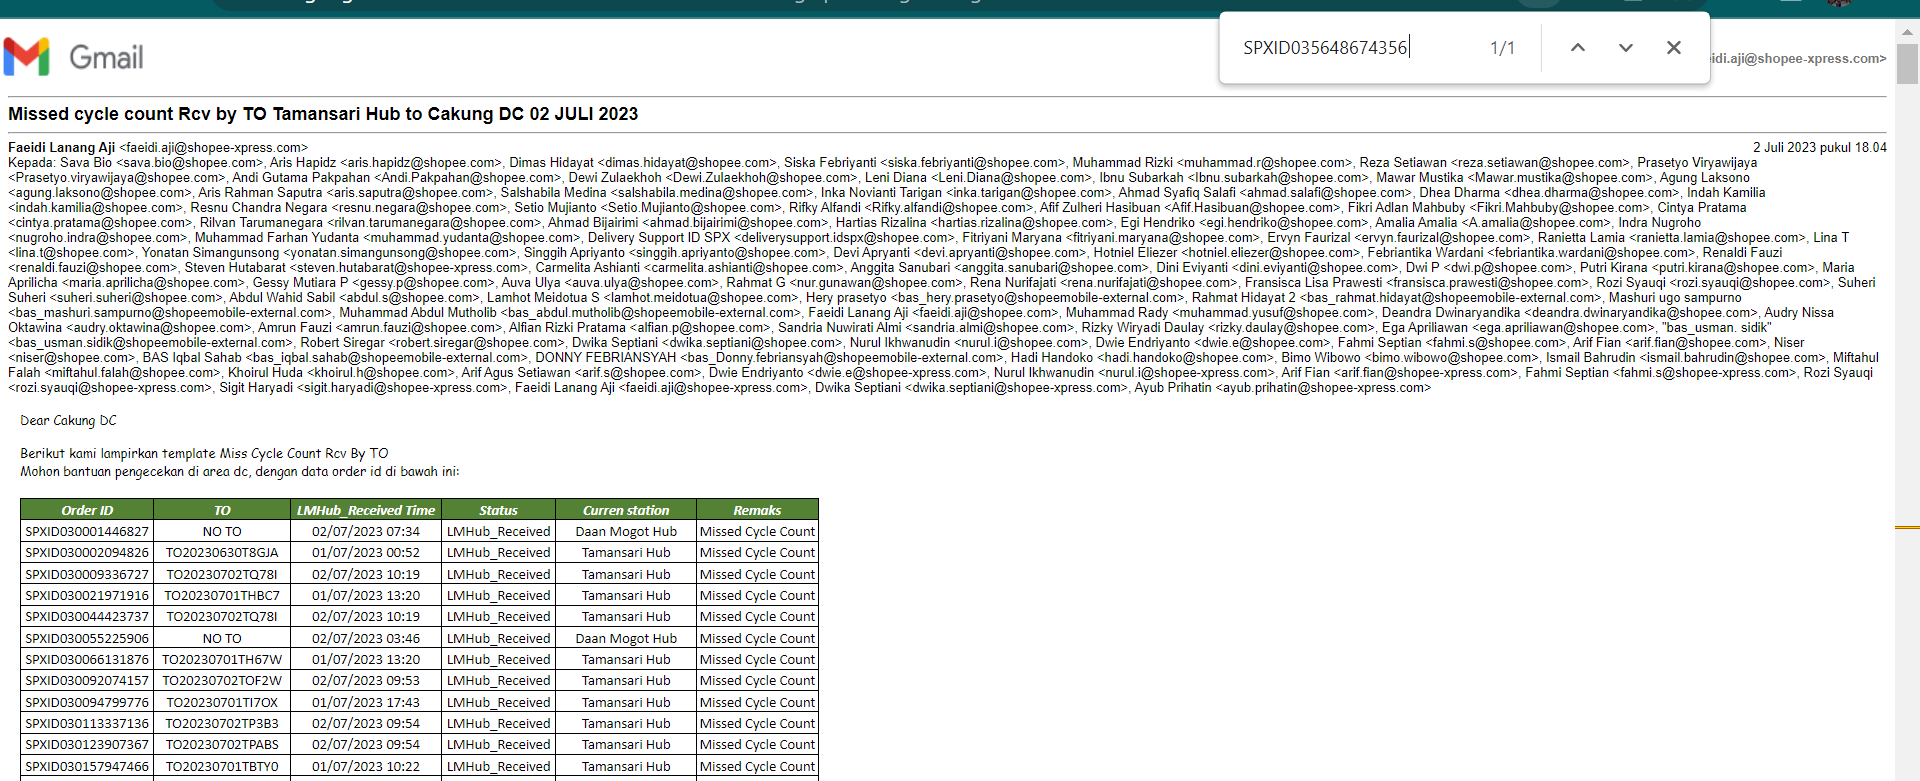Click the Gmail logo icon
The image size is (1920, 781).
point(27,57)
